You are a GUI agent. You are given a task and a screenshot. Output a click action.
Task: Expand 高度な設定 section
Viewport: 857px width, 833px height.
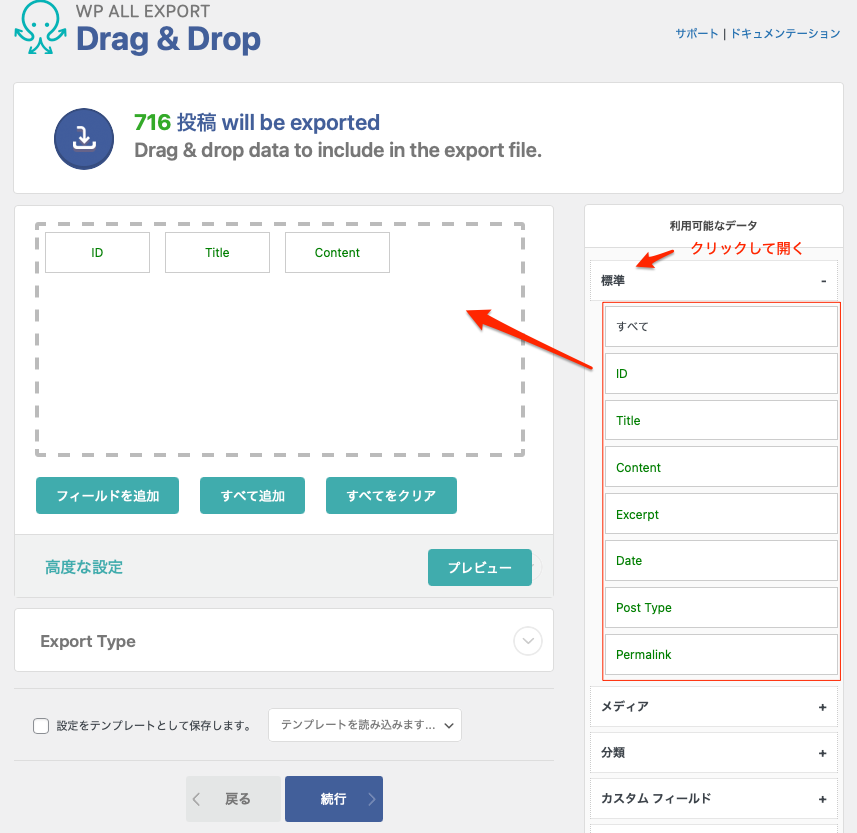click(84, 567)
